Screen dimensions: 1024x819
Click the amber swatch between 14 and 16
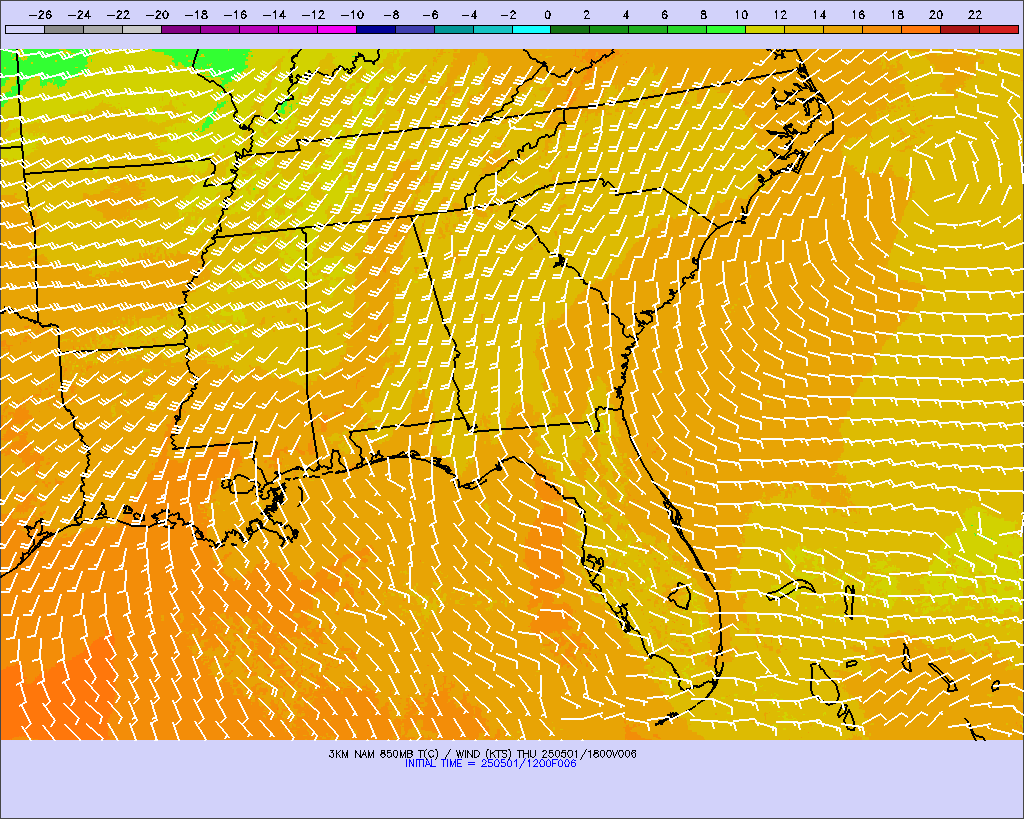coord(843,29)
